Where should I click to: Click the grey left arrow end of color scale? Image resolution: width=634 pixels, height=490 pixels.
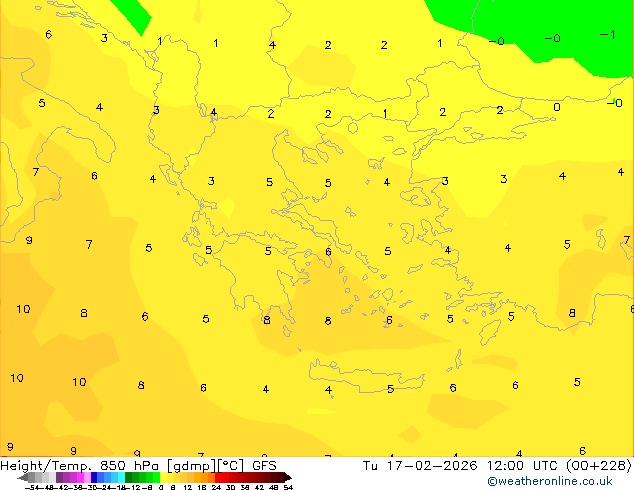pos(23,477)
